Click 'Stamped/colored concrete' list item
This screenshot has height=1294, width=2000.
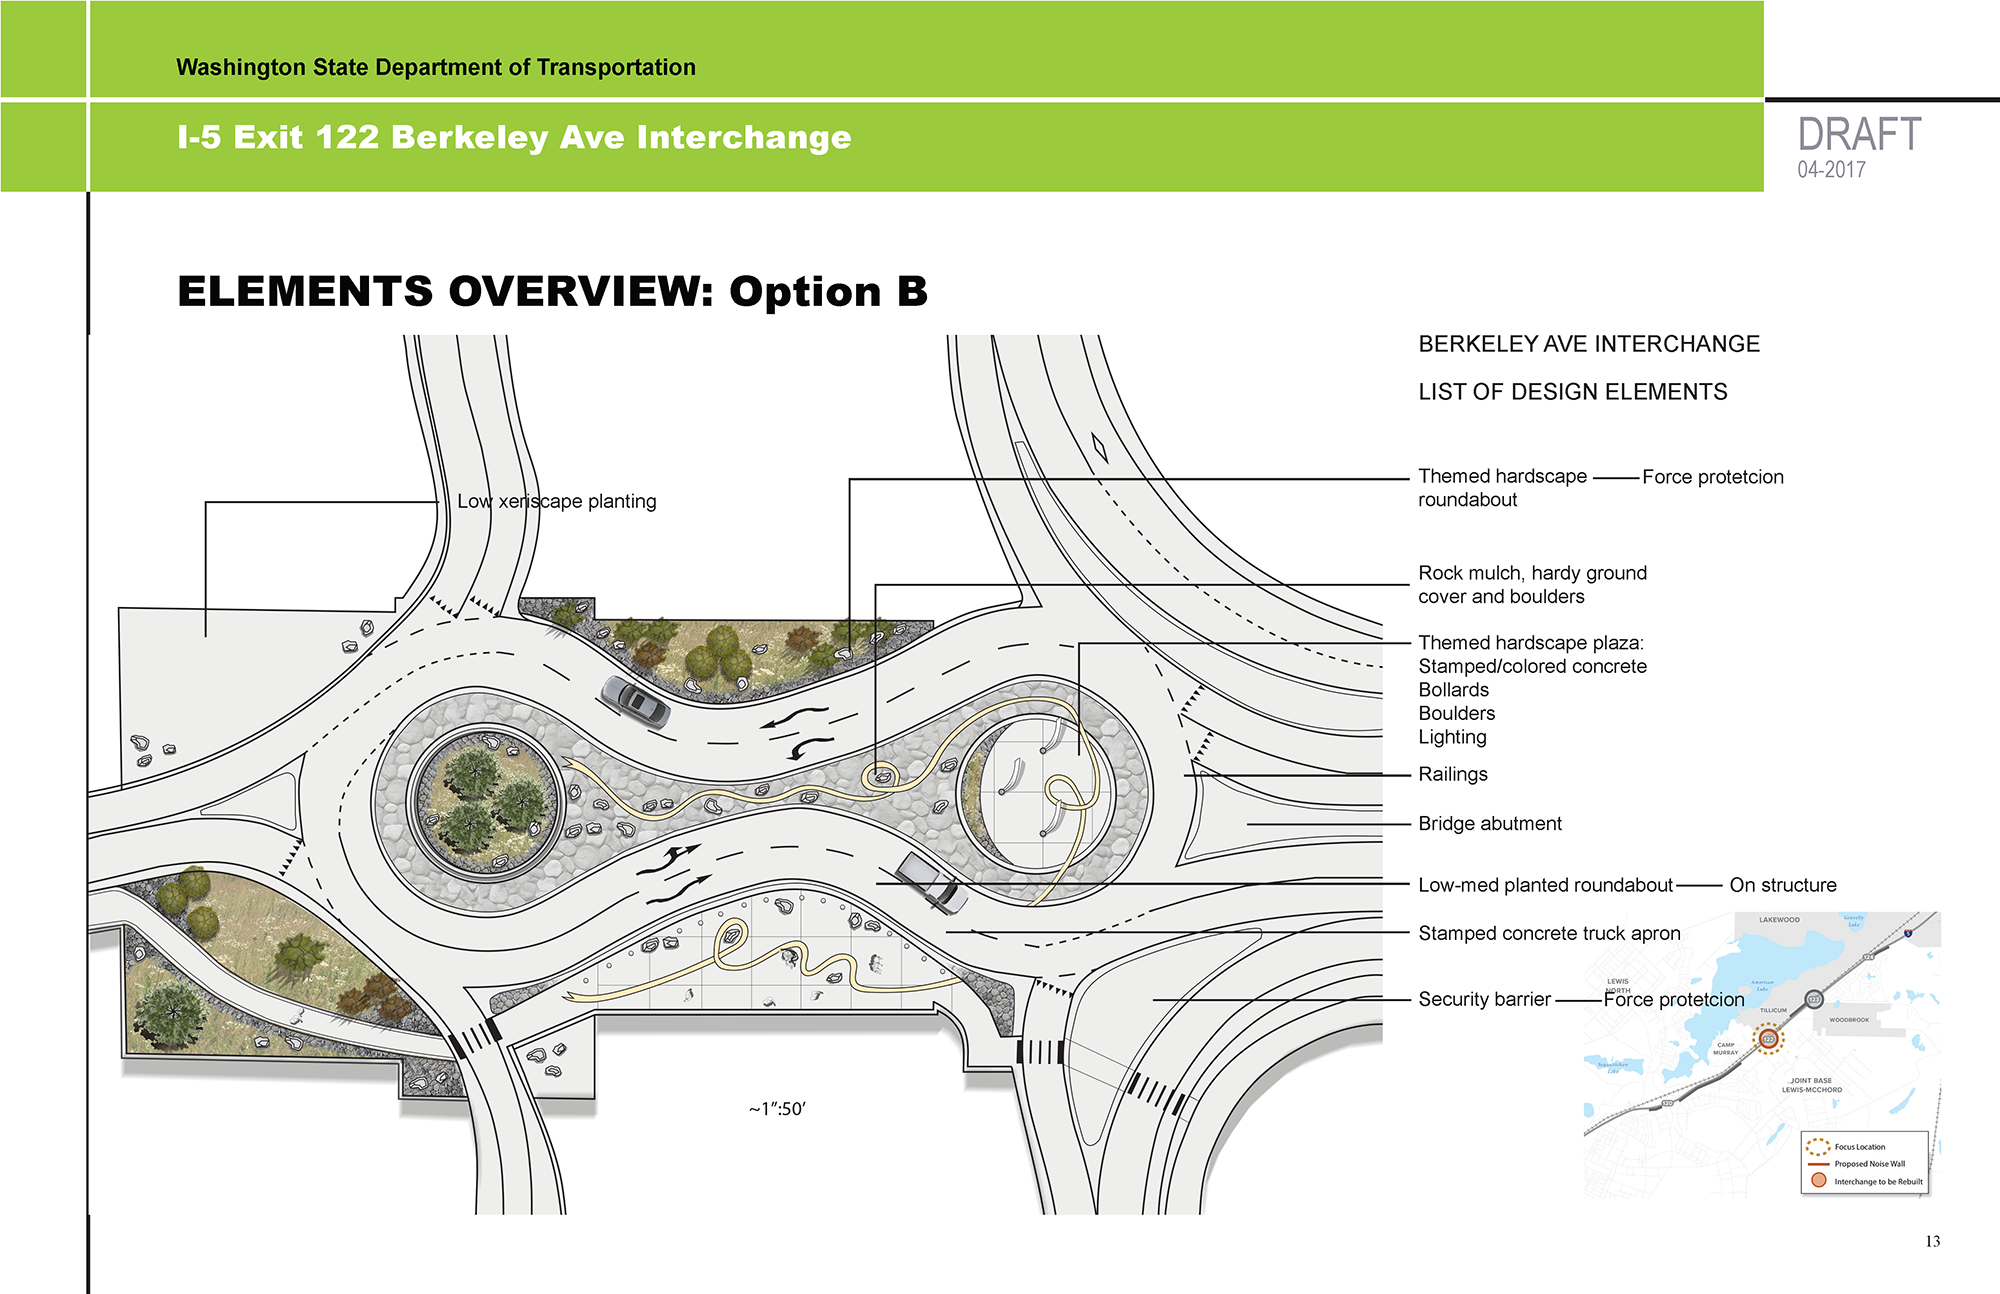click(x=1532, y=666)
